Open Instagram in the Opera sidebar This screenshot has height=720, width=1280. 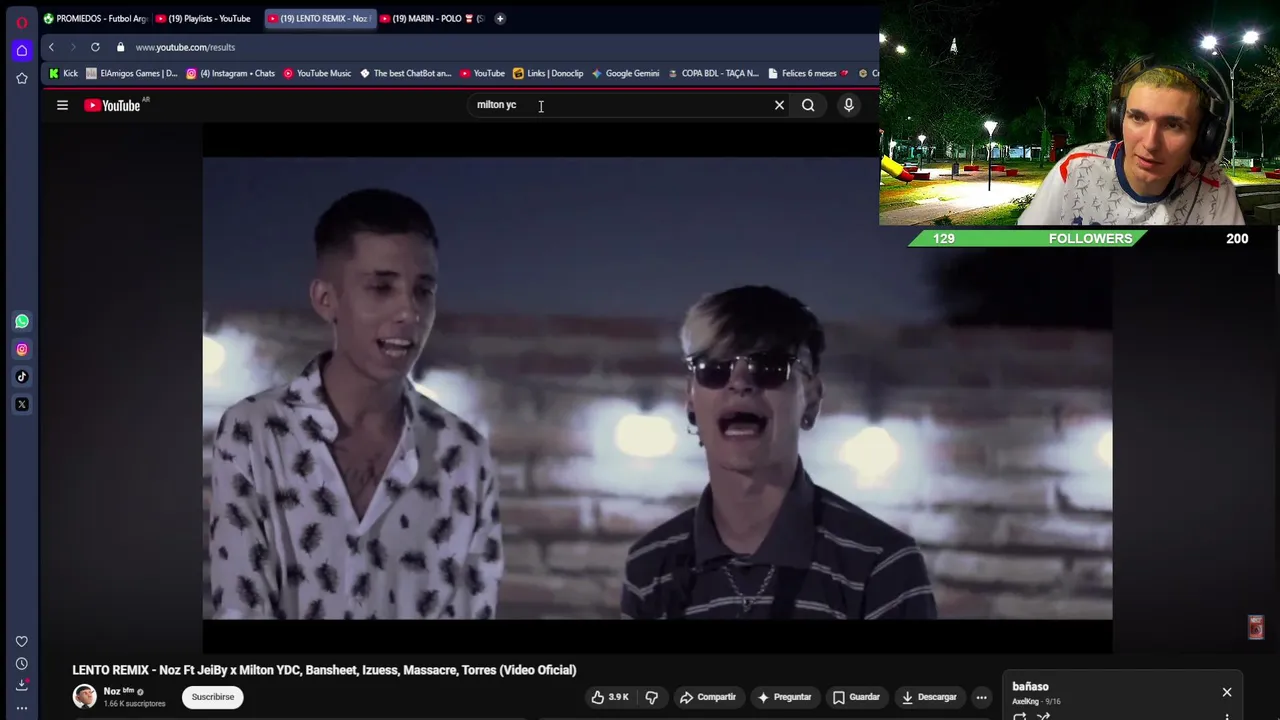coord(22,349)
